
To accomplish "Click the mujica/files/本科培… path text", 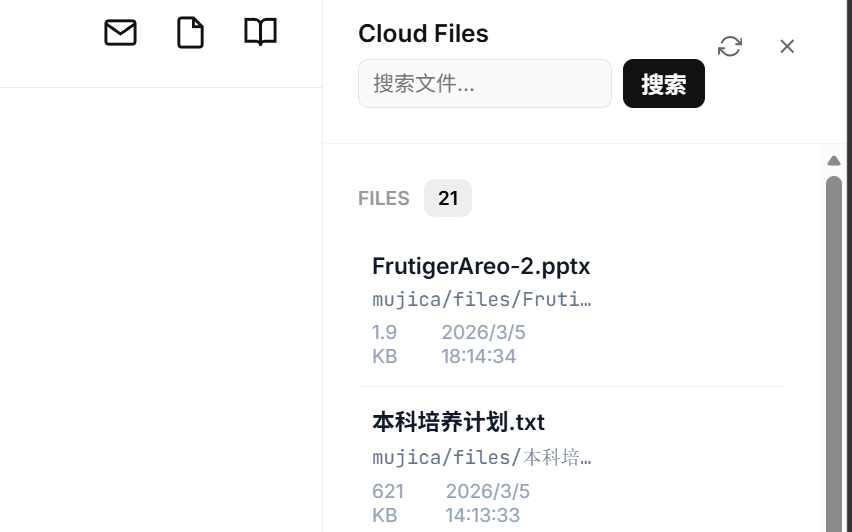I will pyautogui.click(x=482, y=458).
